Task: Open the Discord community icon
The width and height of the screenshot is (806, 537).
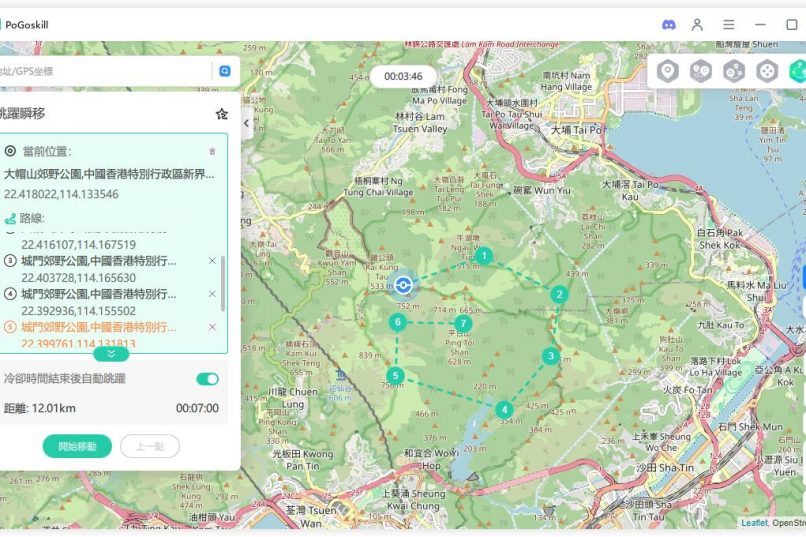Action: point(668,24)
